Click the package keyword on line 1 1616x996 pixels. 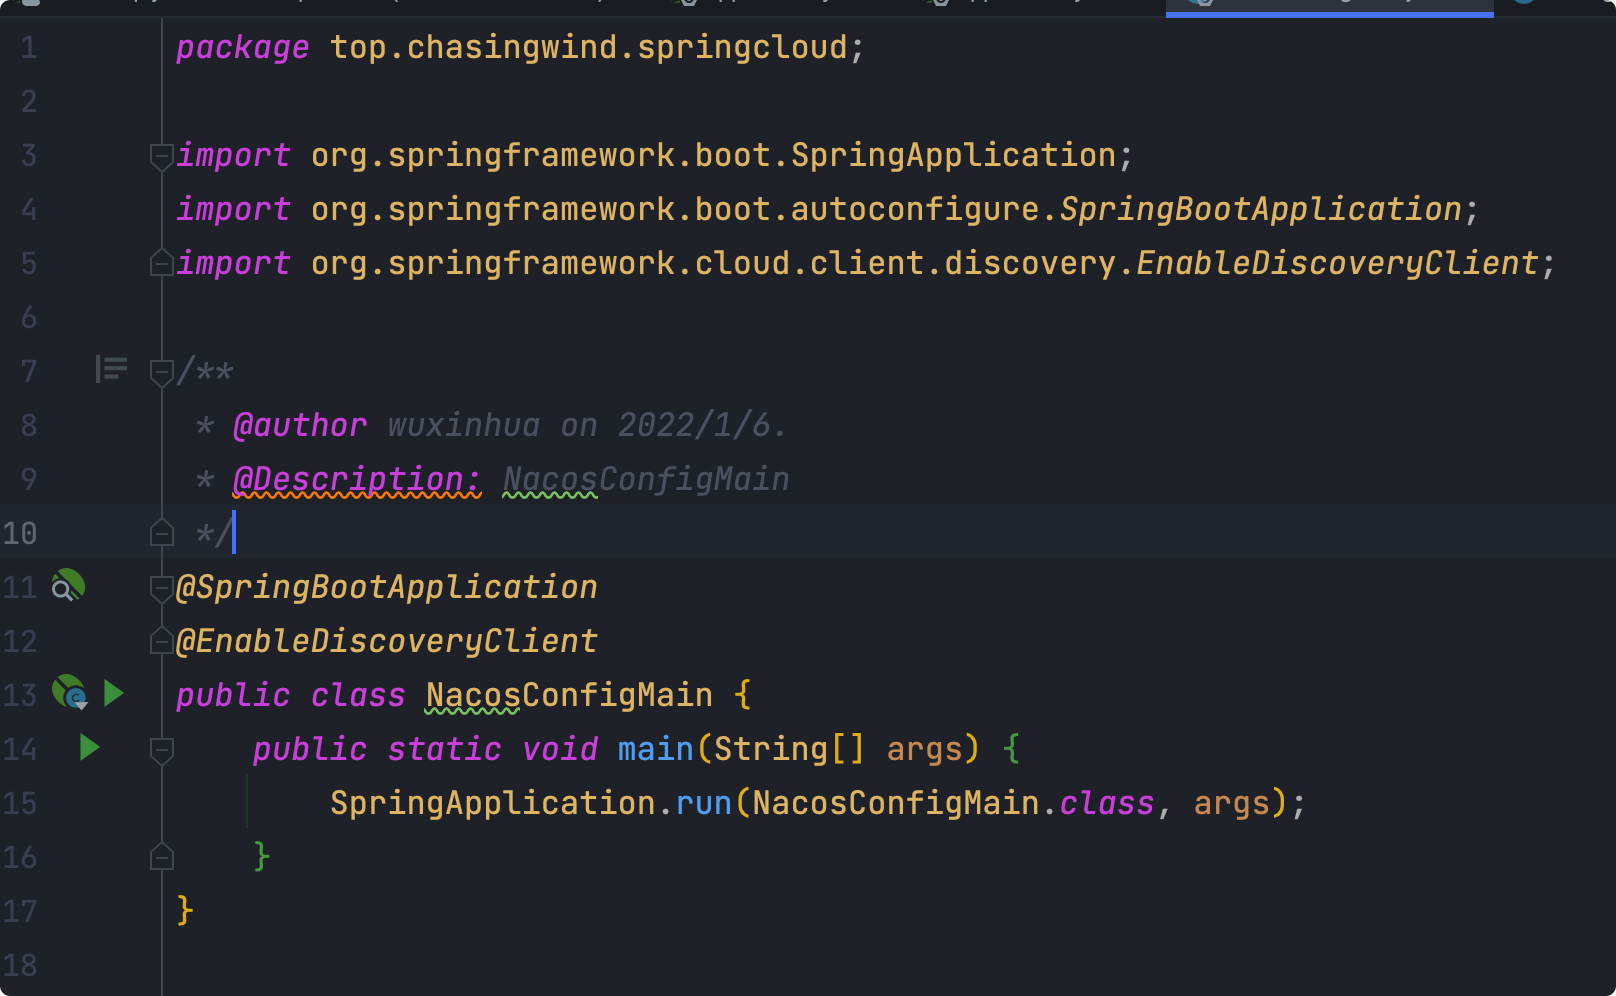tap(242, 48)
